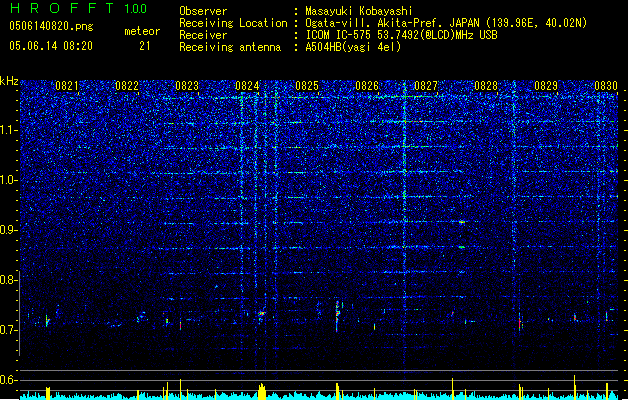Click the date 05.06.14 08:20
The width and height of the screenshot is (629, 400).
pos(51,46)
